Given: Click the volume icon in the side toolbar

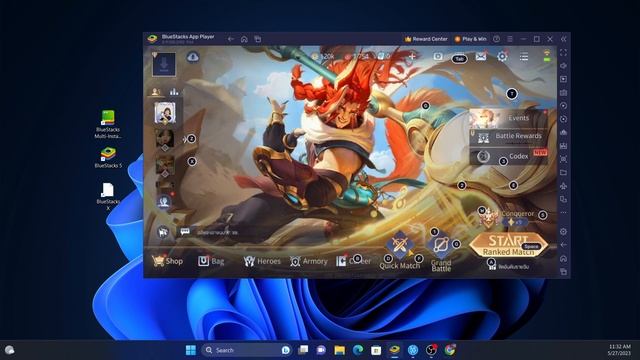Looking at the screenshot, I should [x=563, y=66].
